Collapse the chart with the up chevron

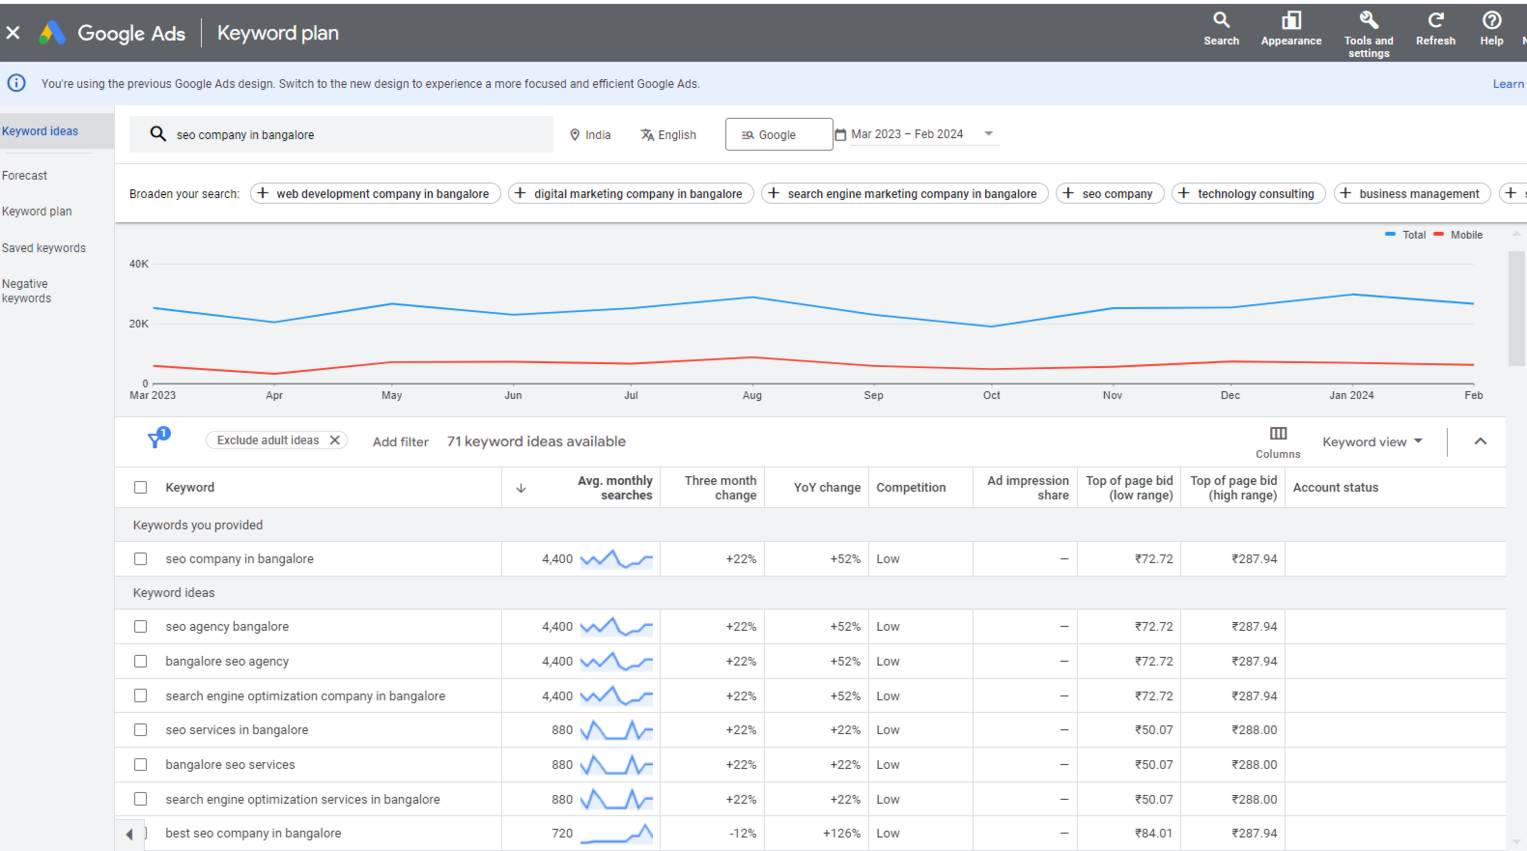pos(1480,442)
